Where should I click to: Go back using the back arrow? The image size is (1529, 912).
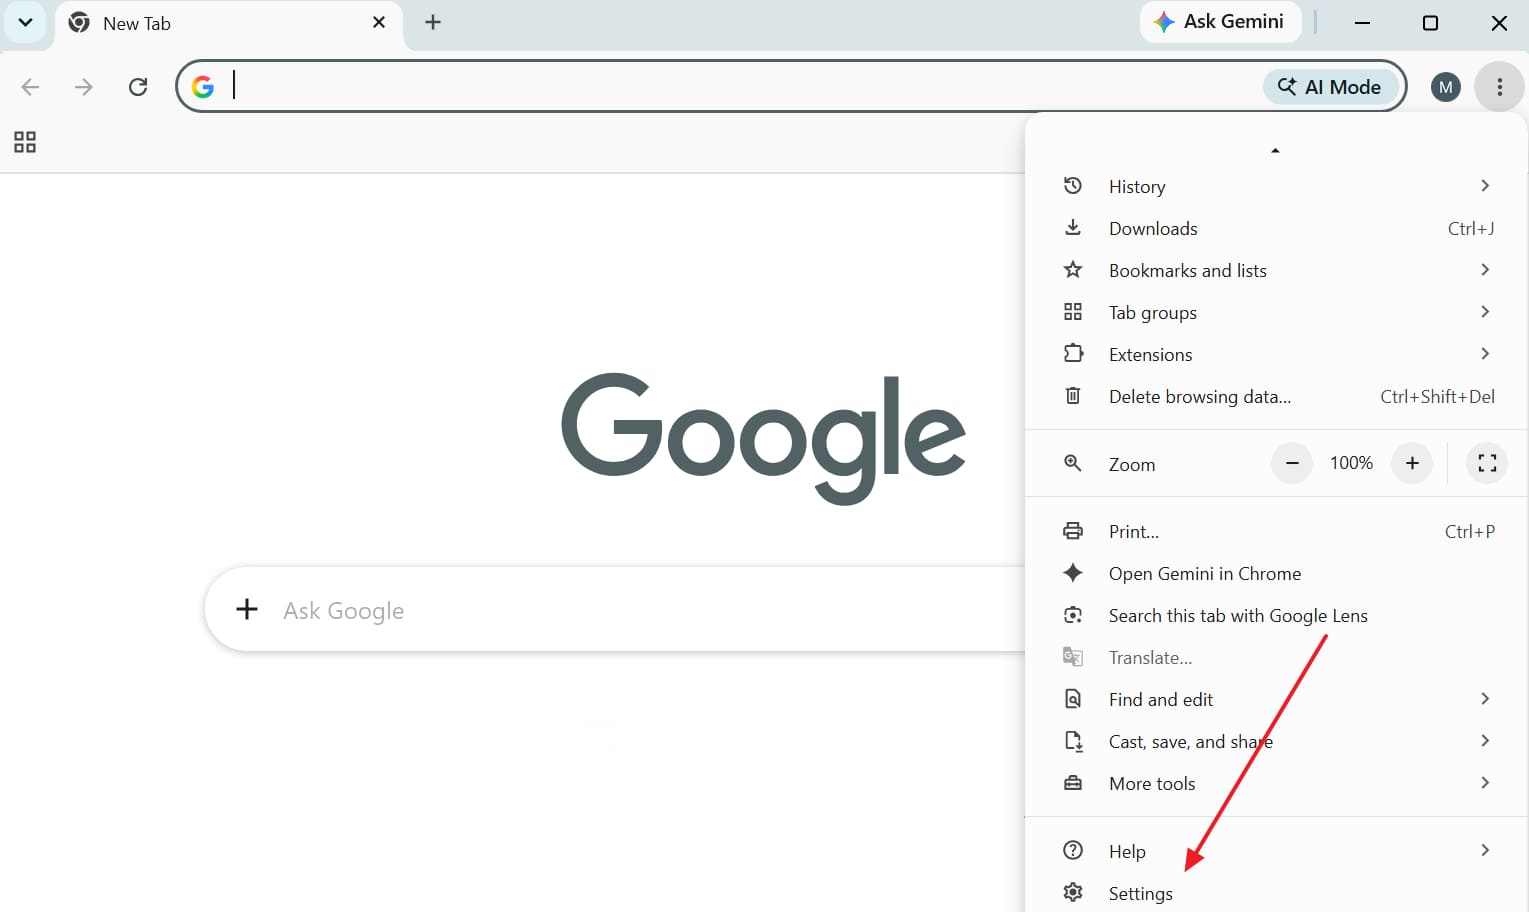30,87
